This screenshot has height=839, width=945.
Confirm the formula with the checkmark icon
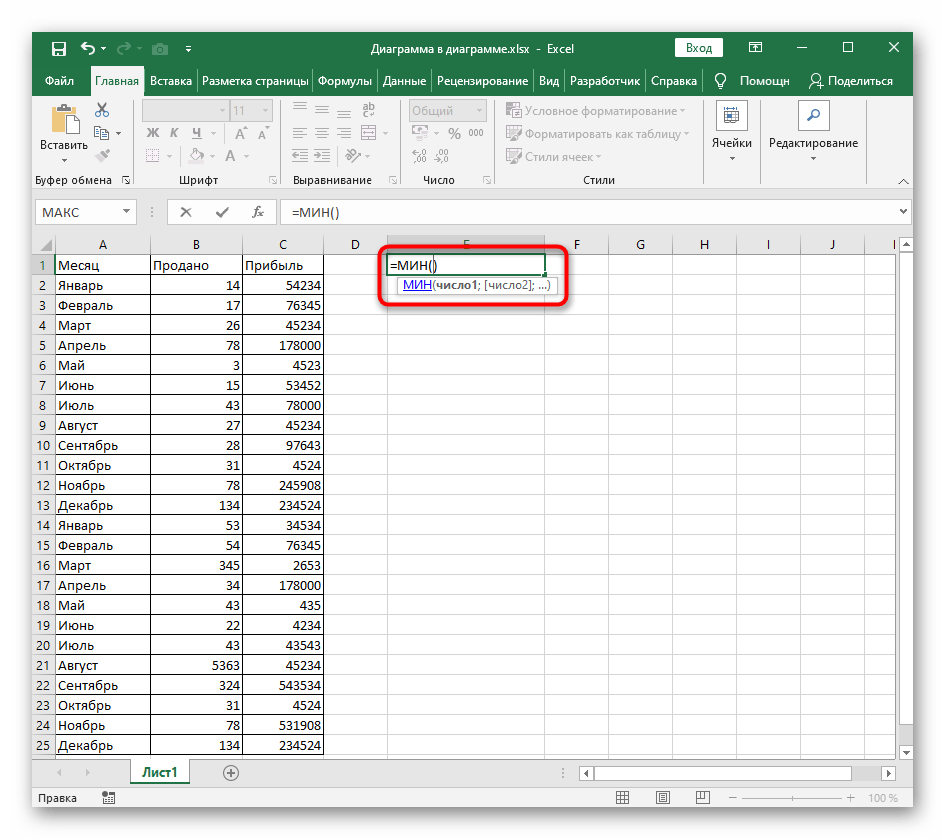point(222,212)
